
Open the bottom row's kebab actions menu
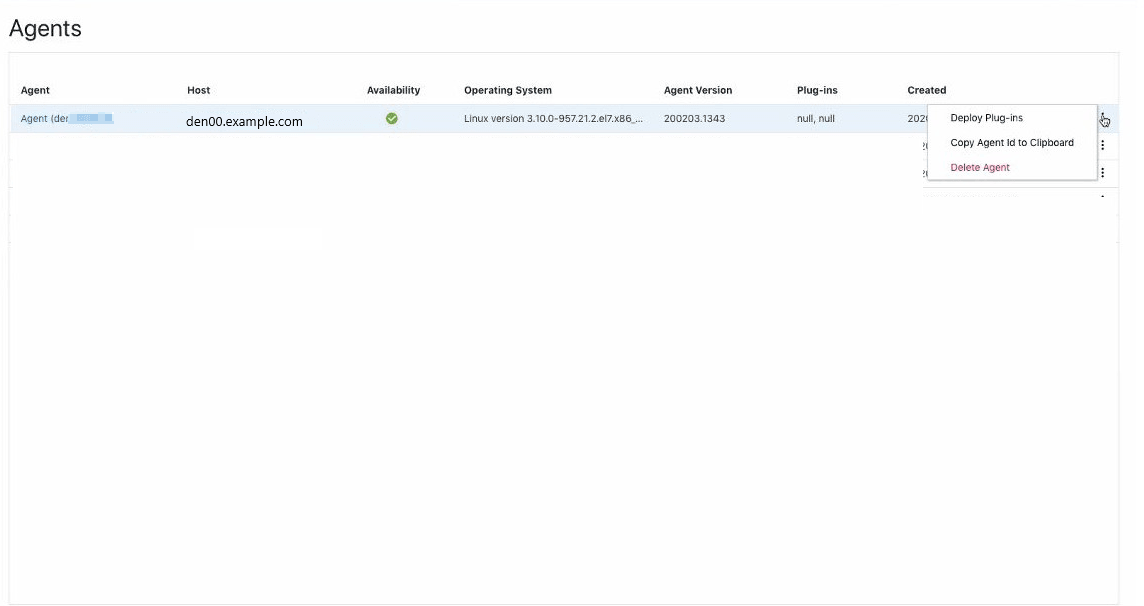coord(1101,197)
